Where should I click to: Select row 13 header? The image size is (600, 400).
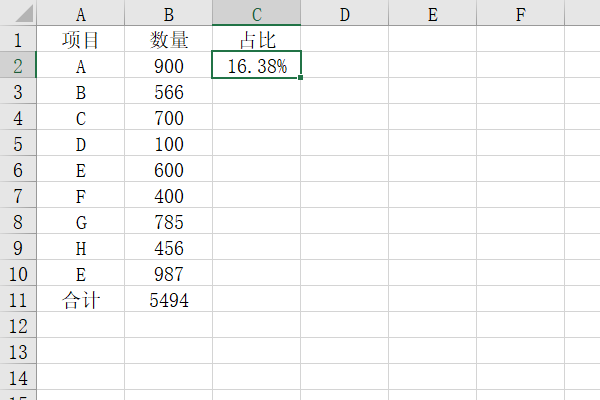pos(18,351)
